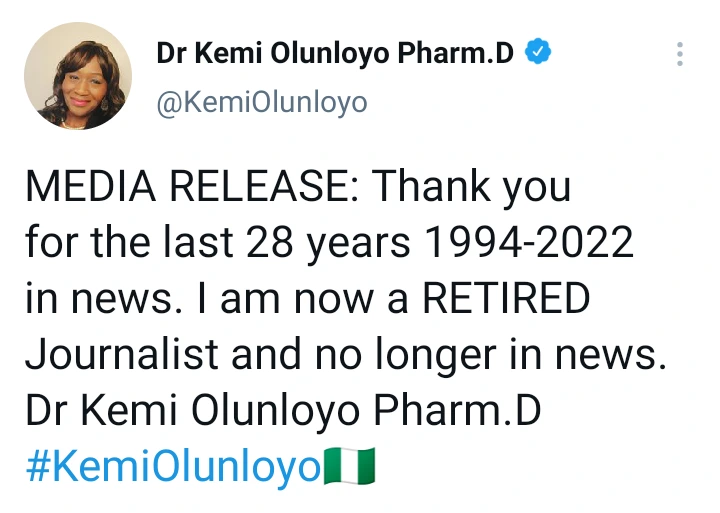
Task: Click the blue verified badge icon
Action: click(538, 53)
